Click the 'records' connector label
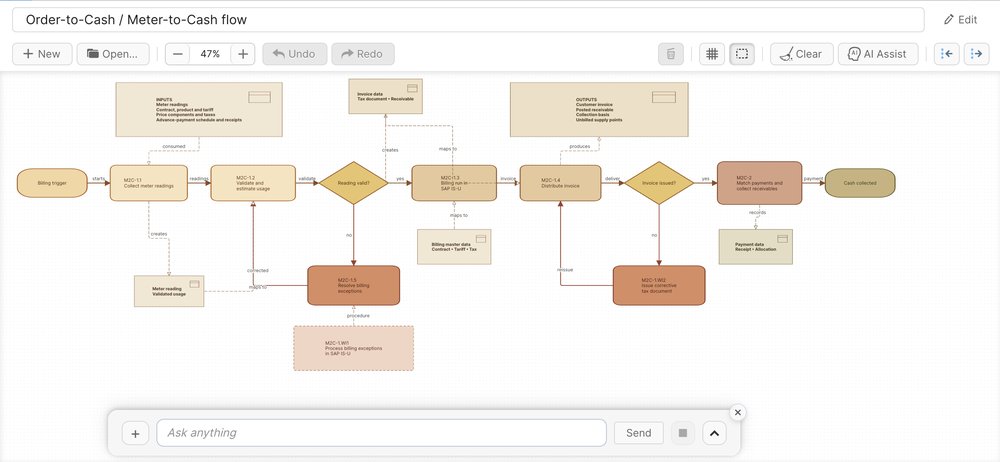The image size is (1000, 462). (758, 212)
